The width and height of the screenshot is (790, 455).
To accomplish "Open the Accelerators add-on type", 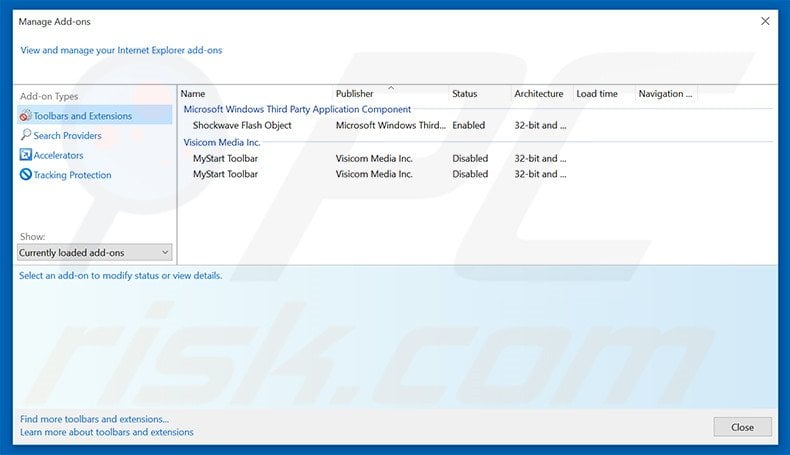I will point(58,155).
